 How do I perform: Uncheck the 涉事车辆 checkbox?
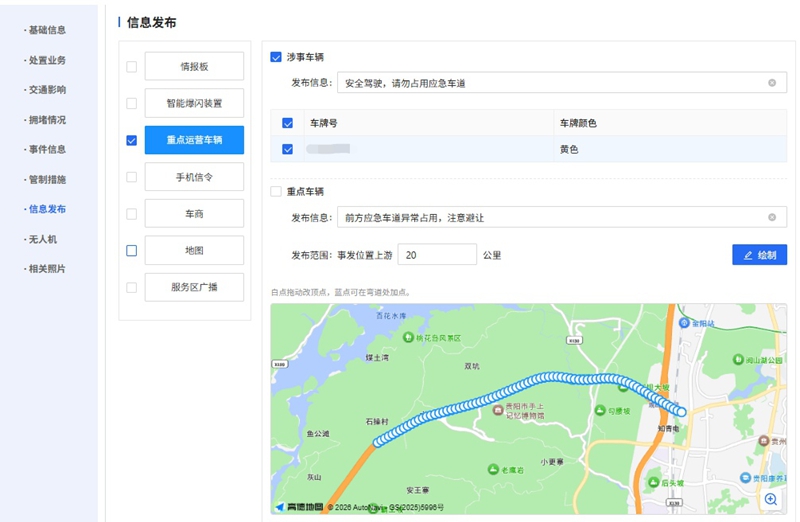276,57
